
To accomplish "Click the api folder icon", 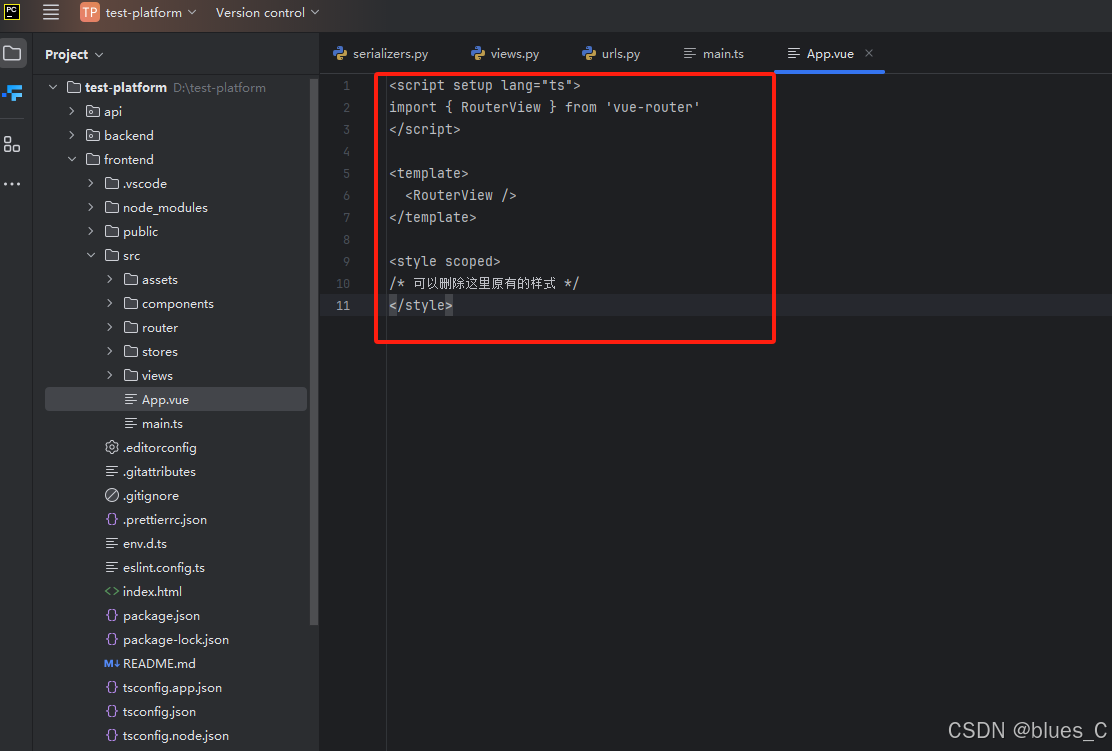I will click(x=93, y=111).
